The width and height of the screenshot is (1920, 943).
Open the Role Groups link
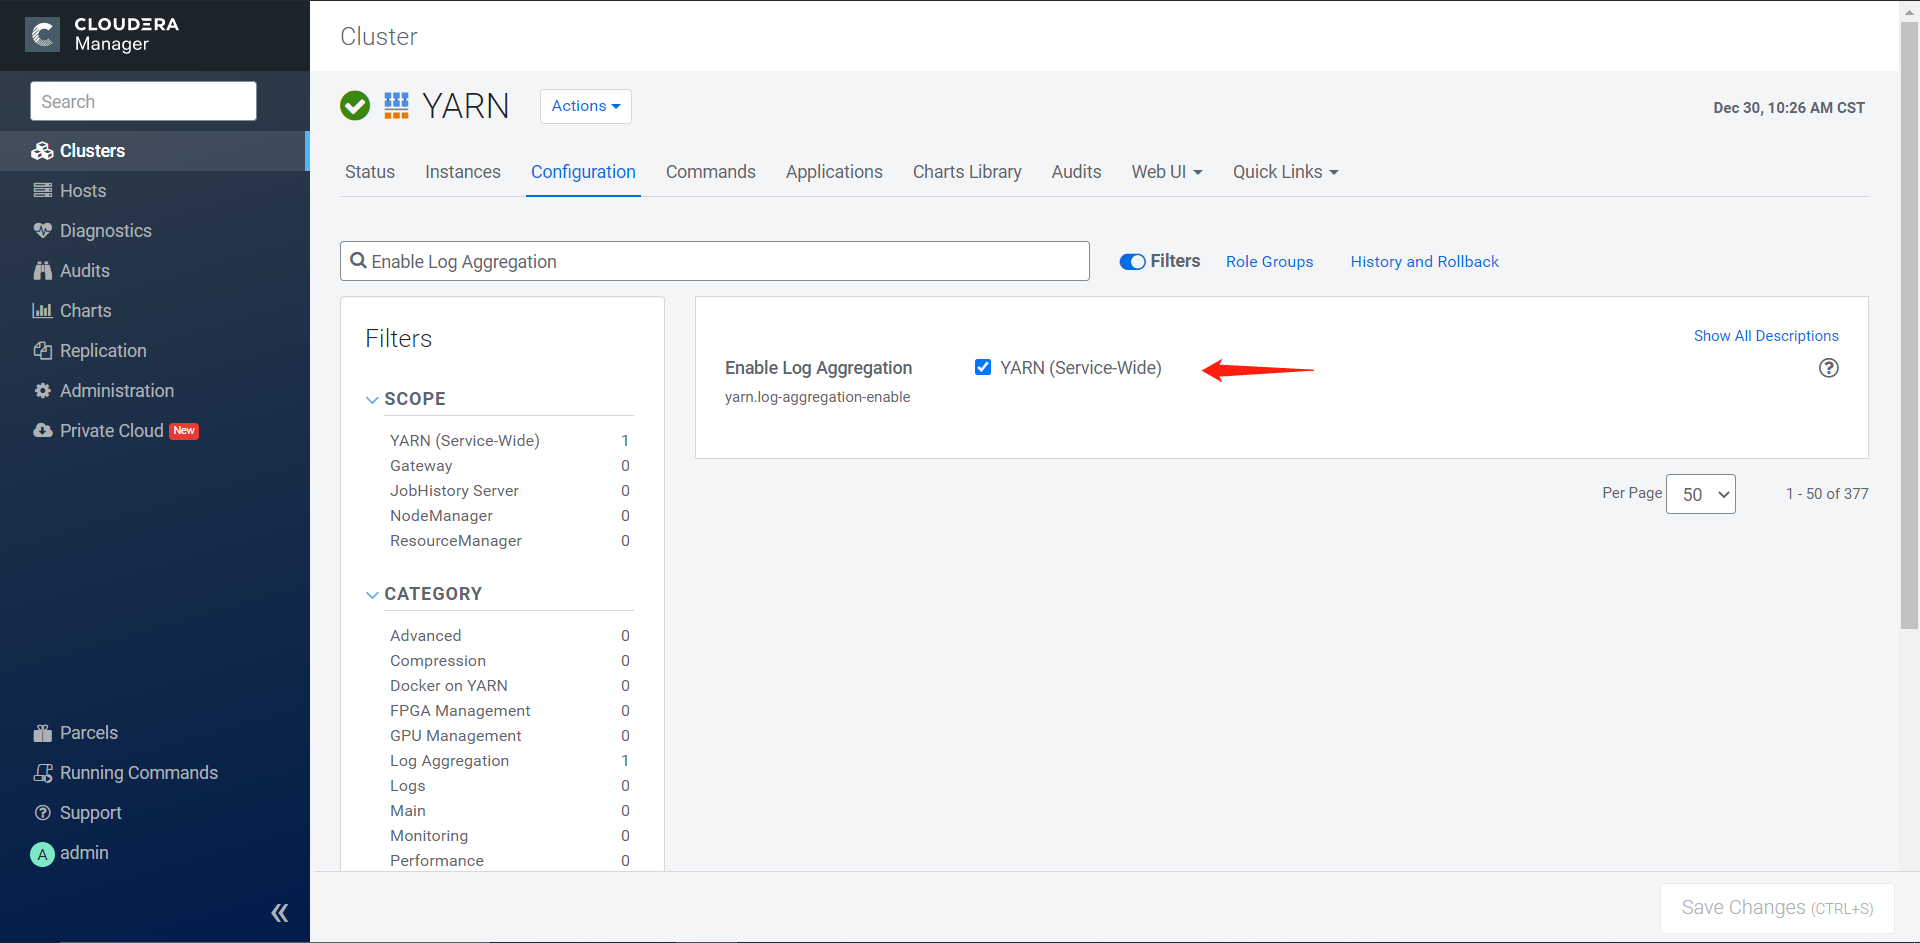click(x=1270, y=262)
